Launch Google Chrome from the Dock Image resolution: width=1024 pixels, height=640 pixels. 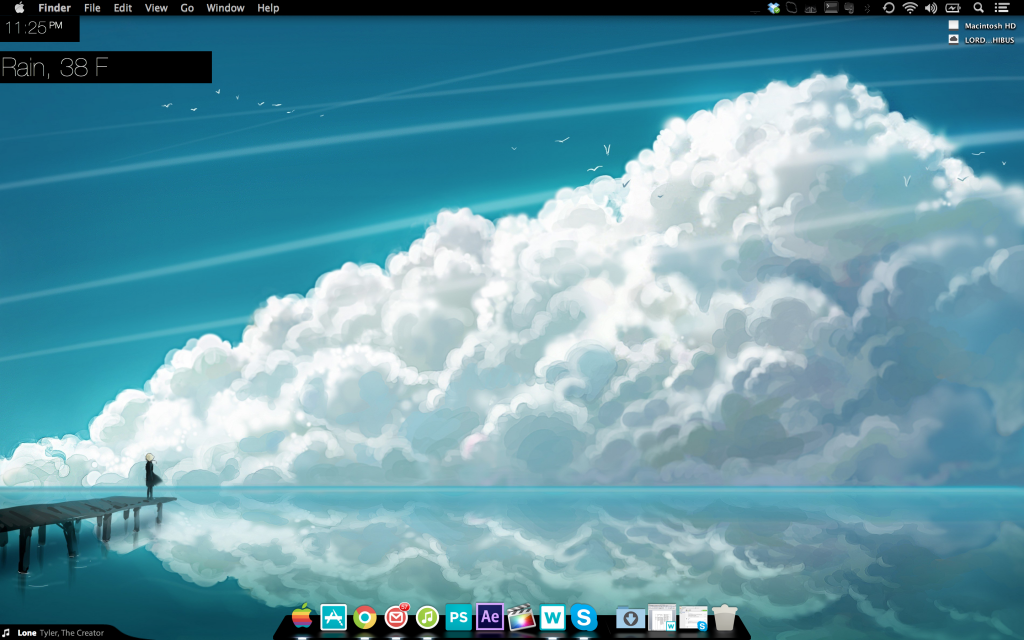[x=364, y=617]
